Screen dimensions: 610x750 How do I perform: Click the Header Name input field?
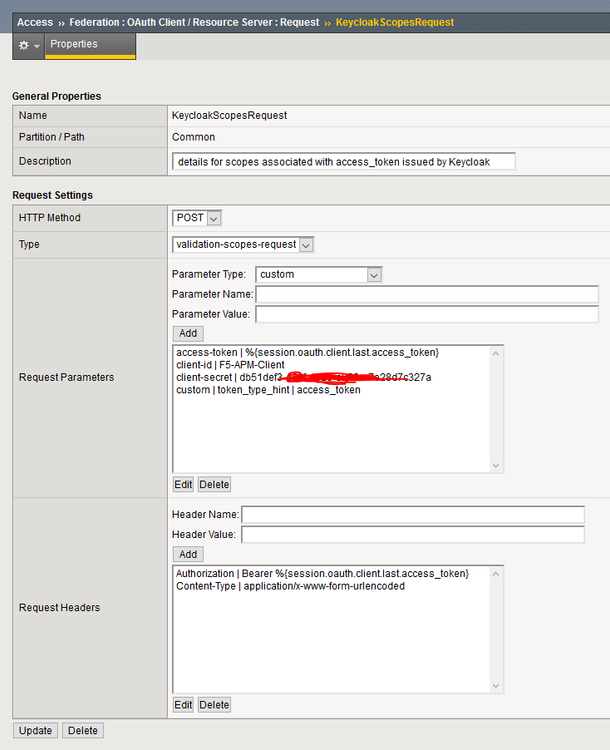point(413,514)
